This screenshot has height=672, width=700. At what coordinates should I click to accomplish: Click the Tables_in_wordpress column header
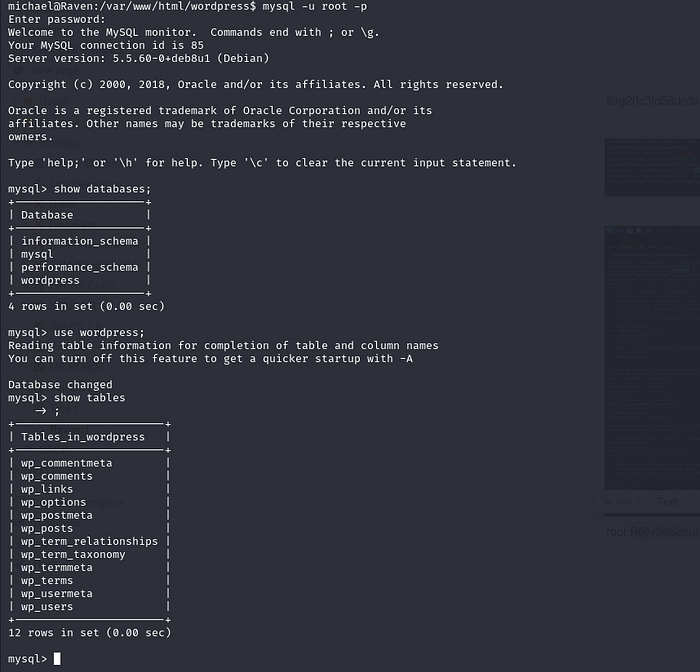tap(82, 436)
